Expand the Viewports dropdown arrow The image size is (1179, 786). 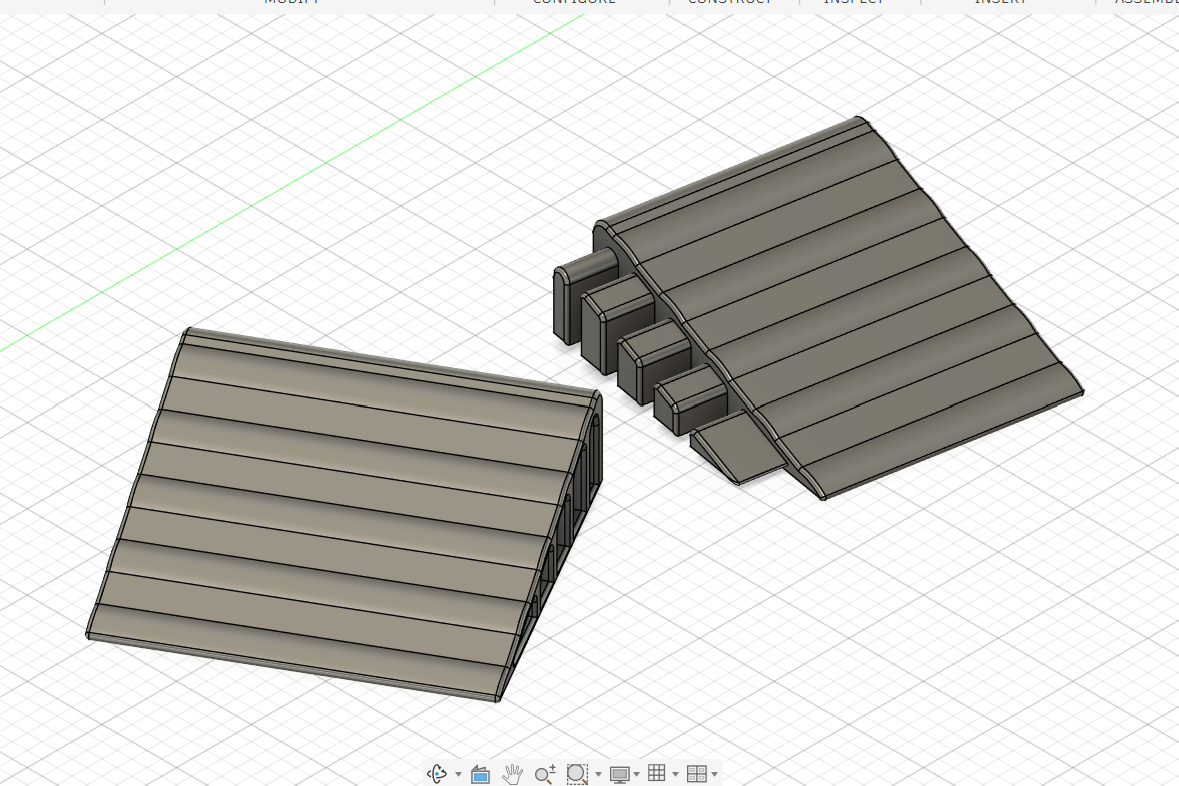[714, 774]
